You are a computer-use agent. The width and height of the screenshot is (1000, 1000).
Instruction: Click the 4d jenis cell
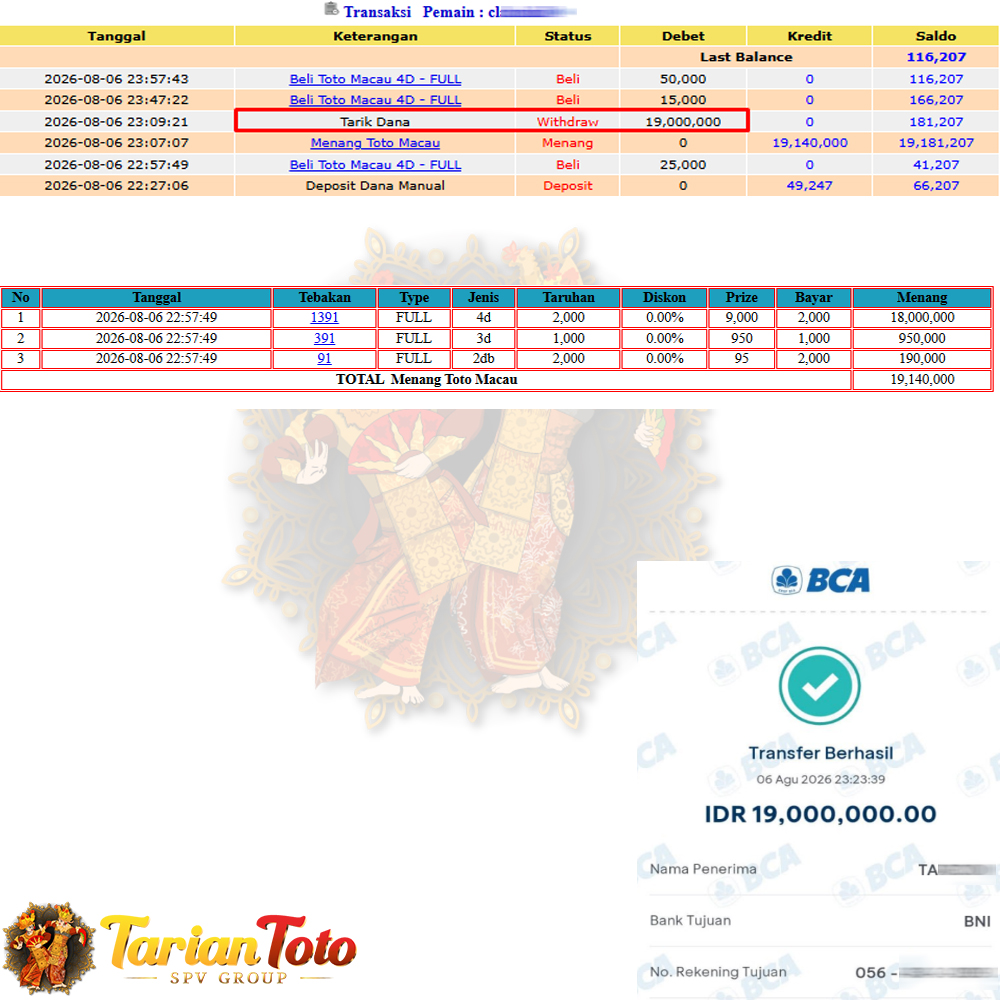pyautogui.click(x=483, y=318)
